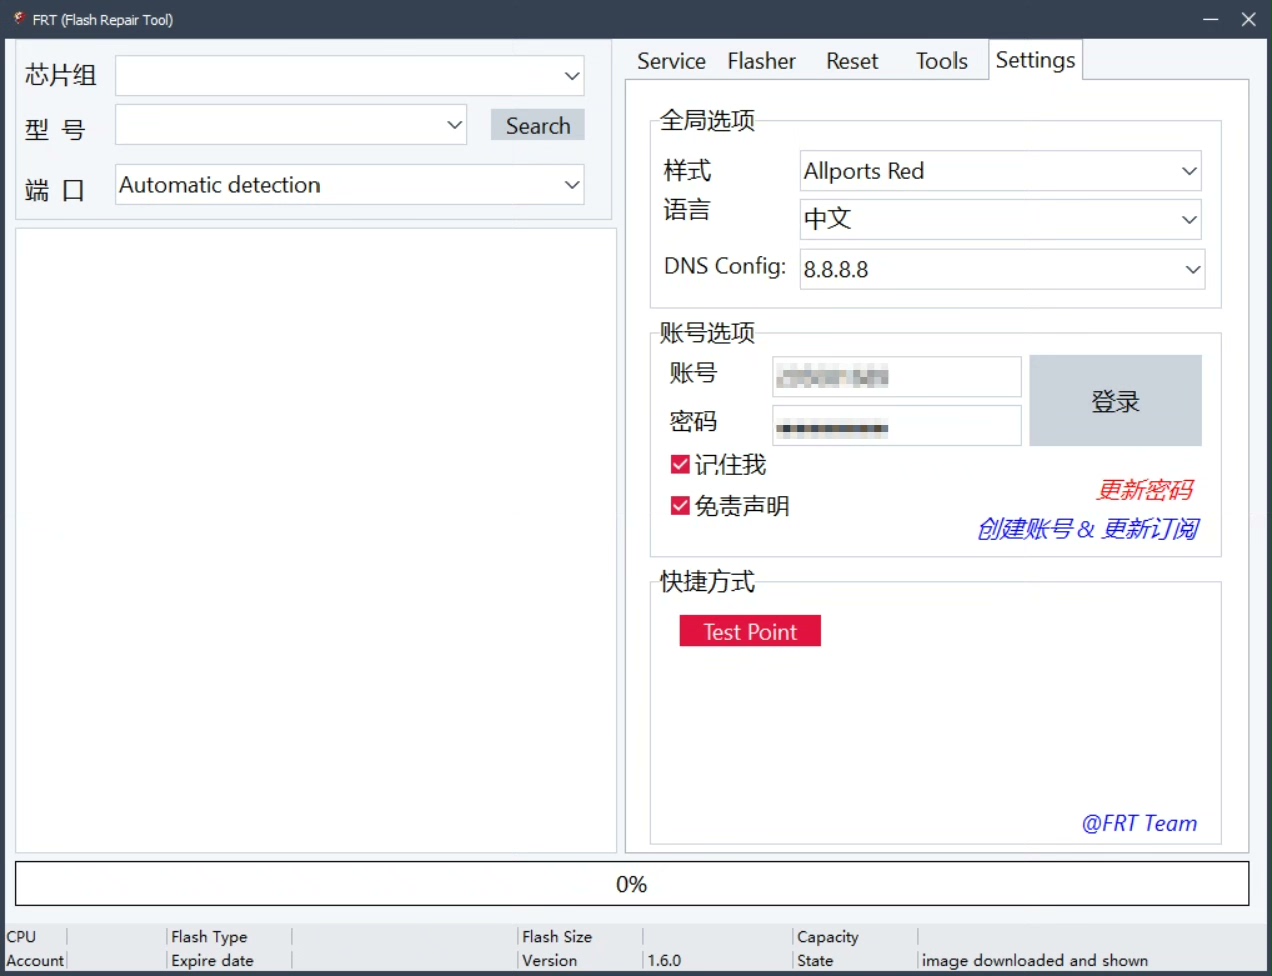Open the Flasher tab
The image size is (1272, 976).
click(x=761, y=61)
